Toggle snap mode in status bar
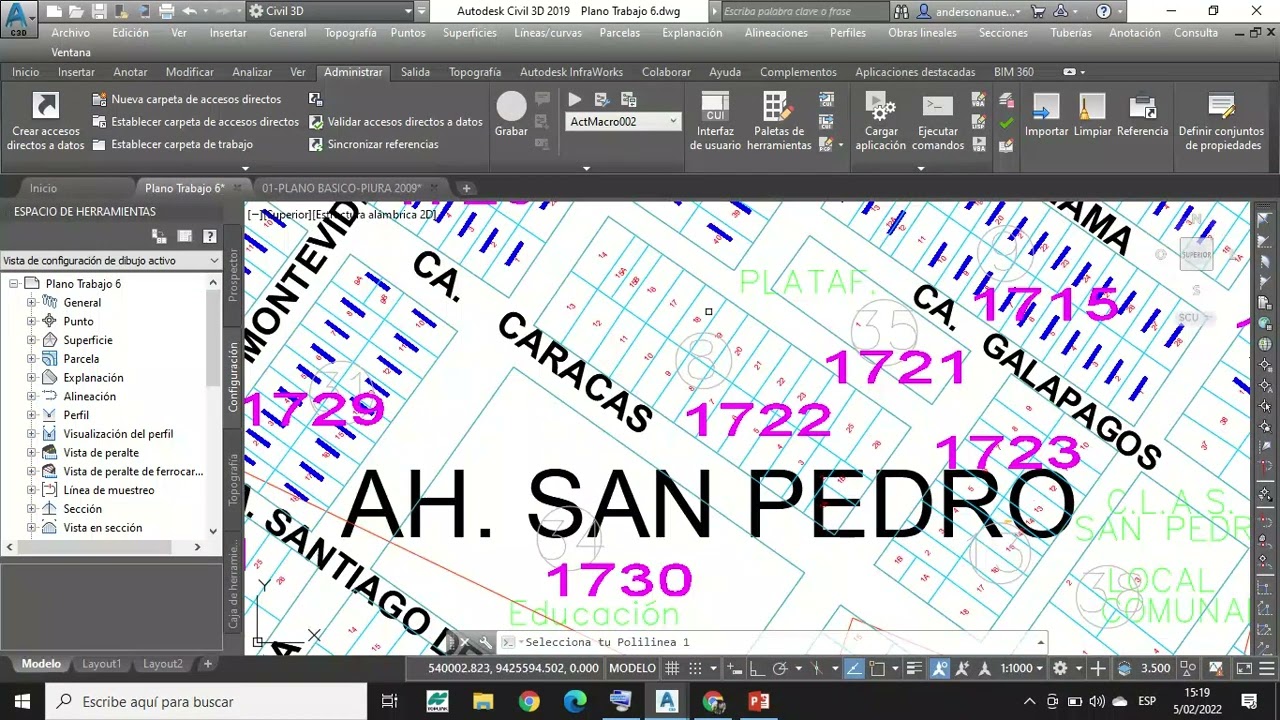 point(693,668)
